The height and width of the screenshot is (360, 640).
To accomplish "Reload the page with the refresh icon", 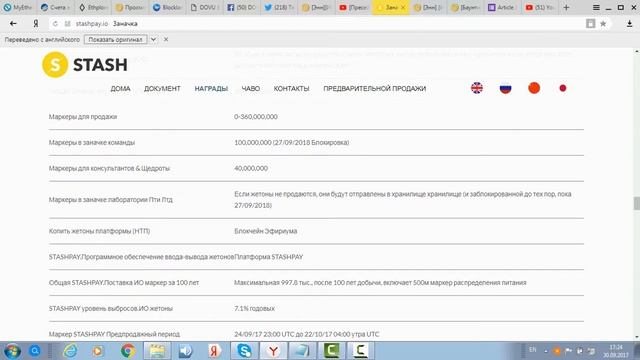I will (x=55, y=24).
